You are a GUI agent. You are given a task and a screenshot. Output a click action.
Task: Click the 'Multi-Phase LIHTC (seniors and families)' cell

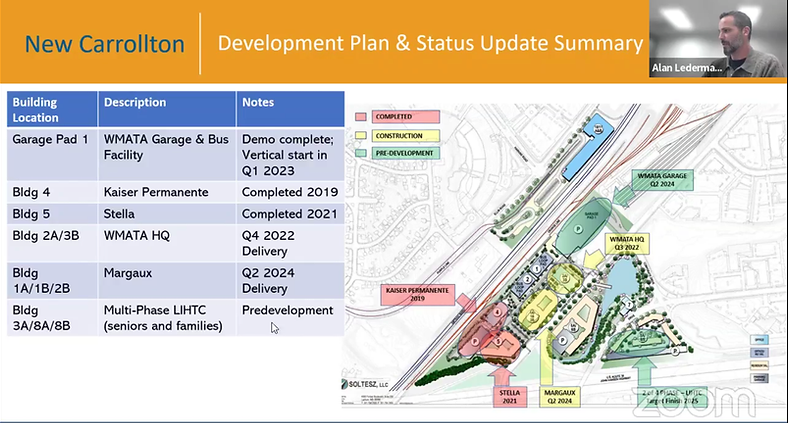167,318
